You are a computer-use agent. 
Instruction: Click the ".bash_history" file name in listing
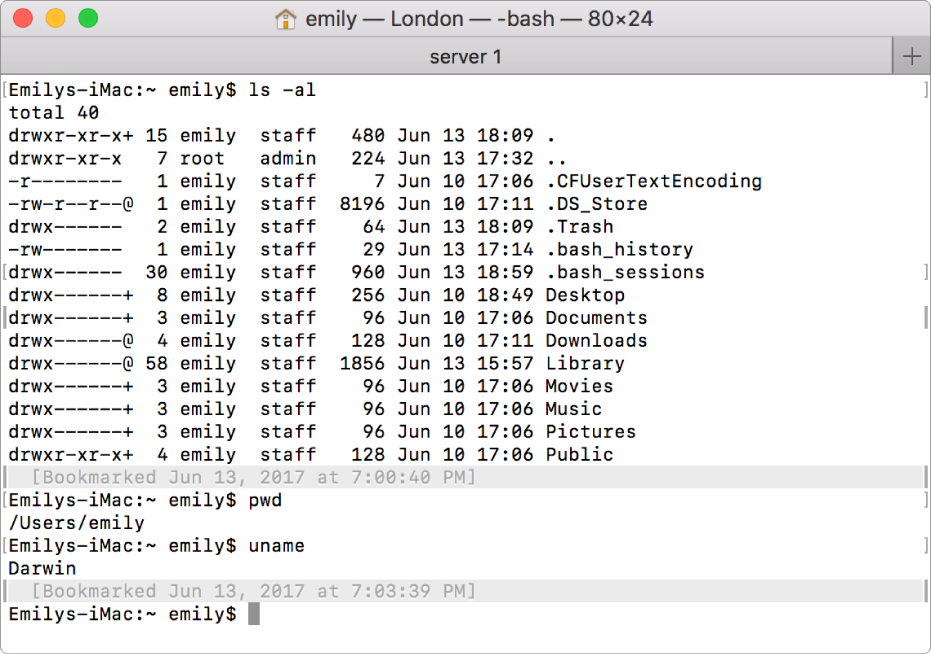619,249
